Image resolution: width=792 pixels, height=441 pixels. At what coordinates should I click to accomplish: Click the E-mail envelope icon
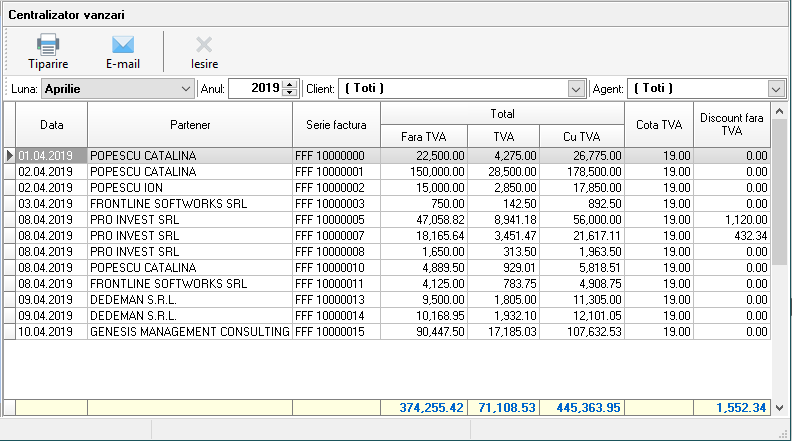(x=122, y=45)
